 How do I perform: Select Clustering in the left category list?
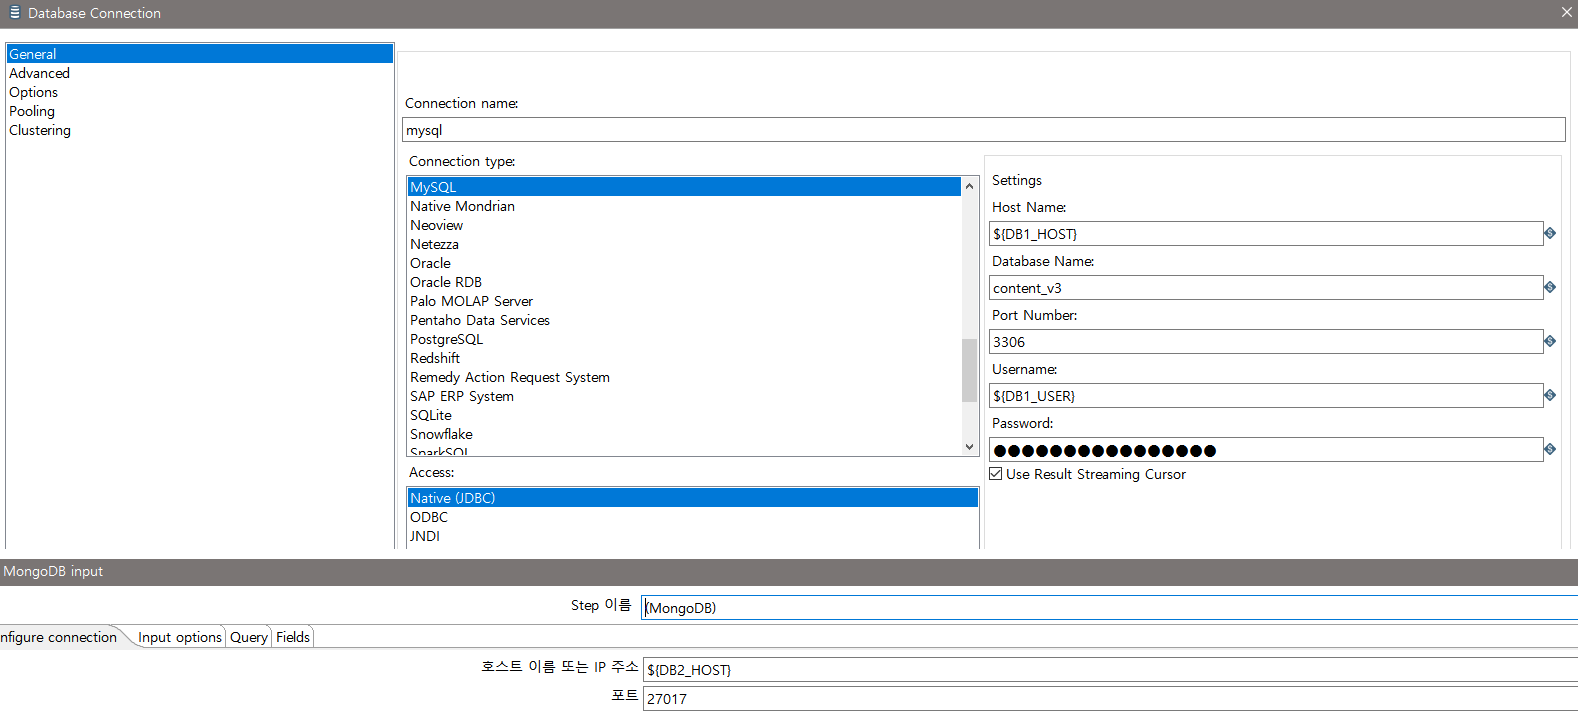(200, 130)
